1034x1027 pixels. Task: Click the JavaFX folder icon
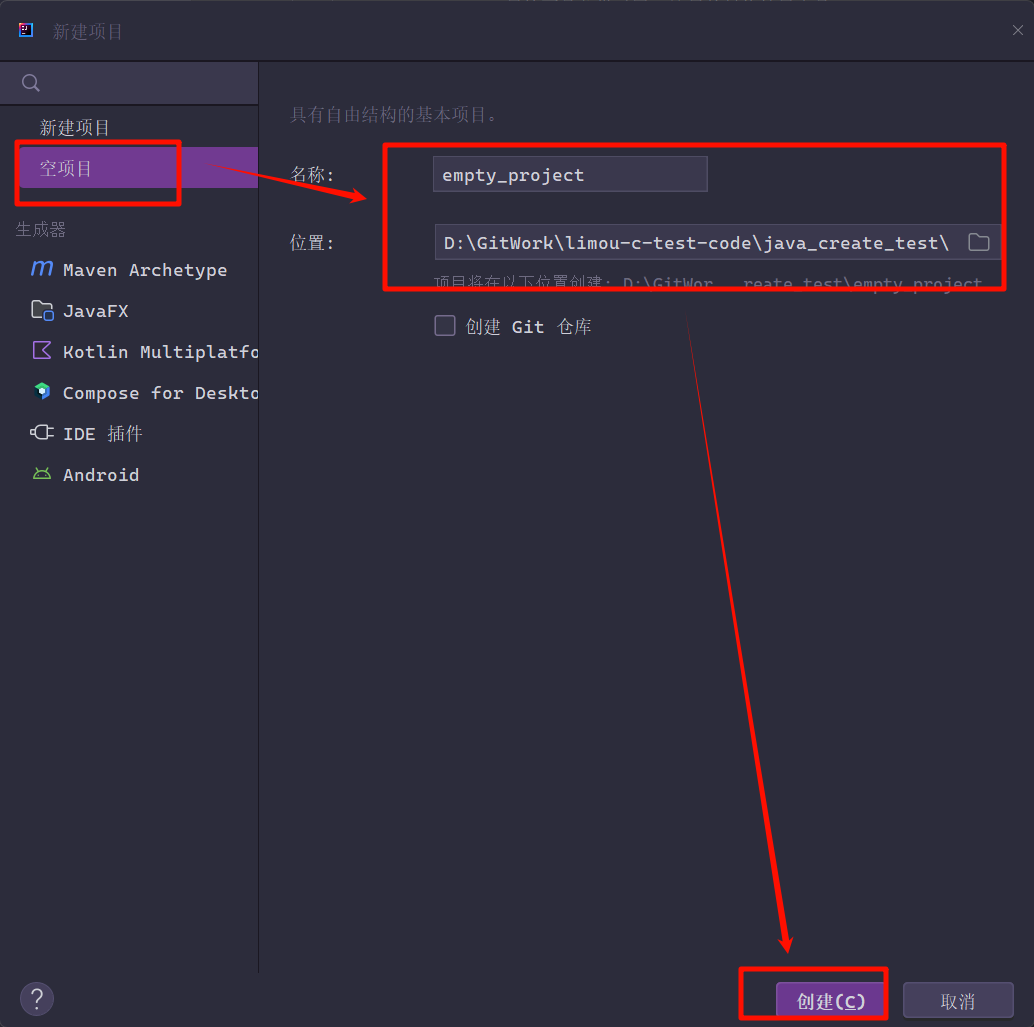pyautogui.click(x=42, y=310)
